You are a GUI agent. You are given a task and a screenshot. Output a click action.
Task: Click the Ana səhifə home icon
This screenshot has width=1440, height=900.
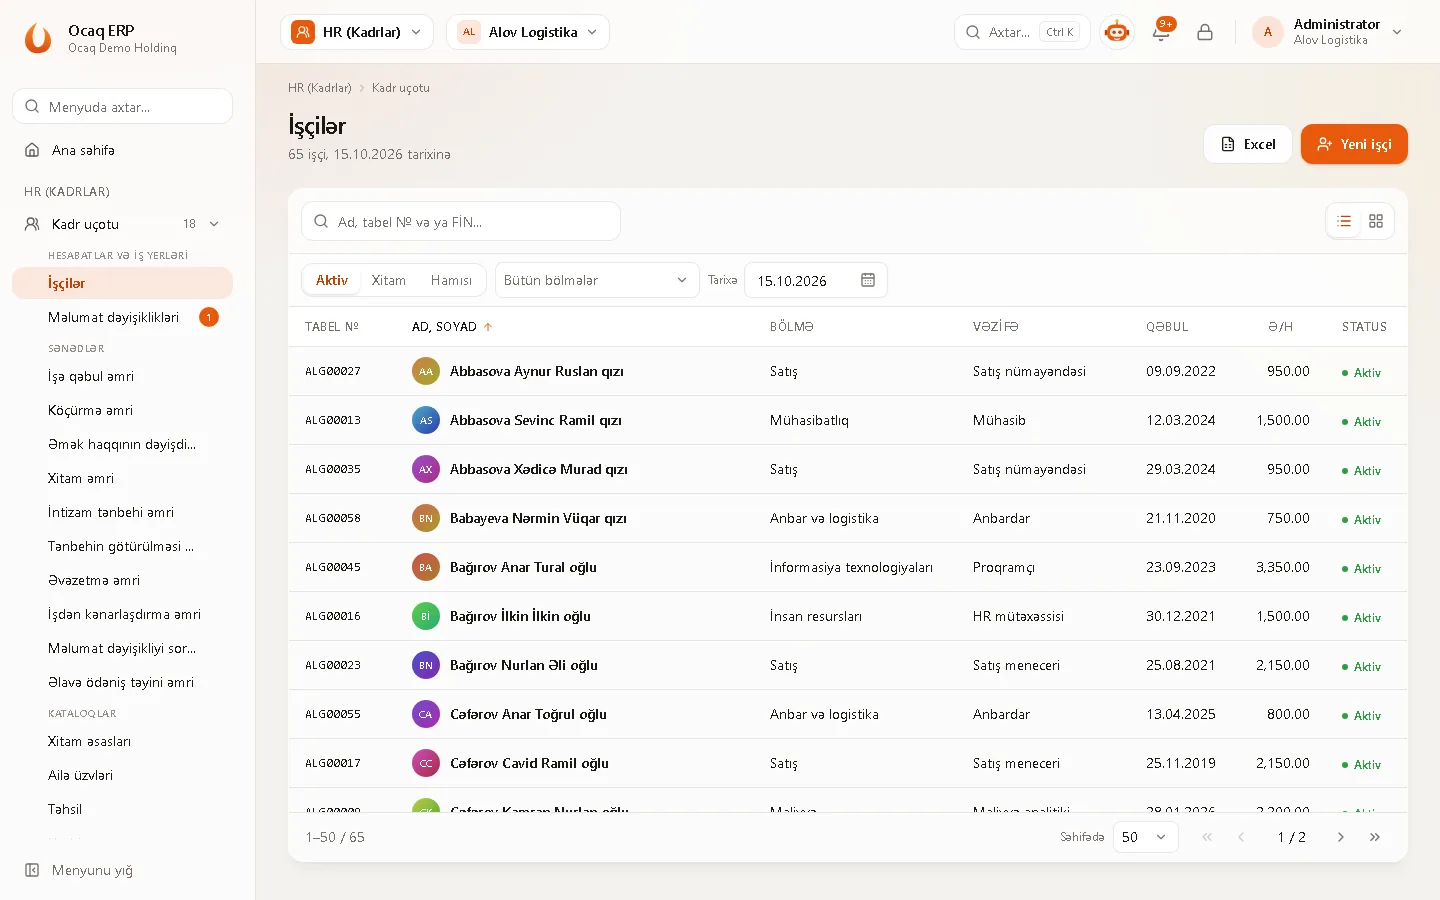[x=32, y=150]
